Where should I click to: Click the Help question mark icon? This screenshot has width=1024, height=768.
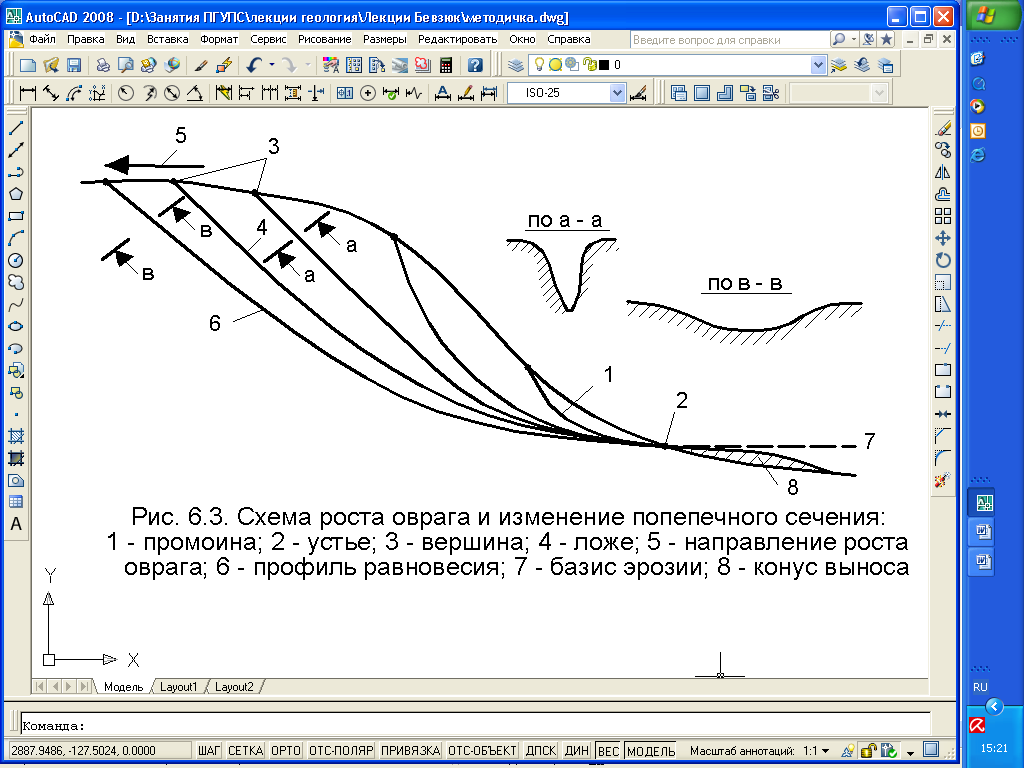(475, 65)
